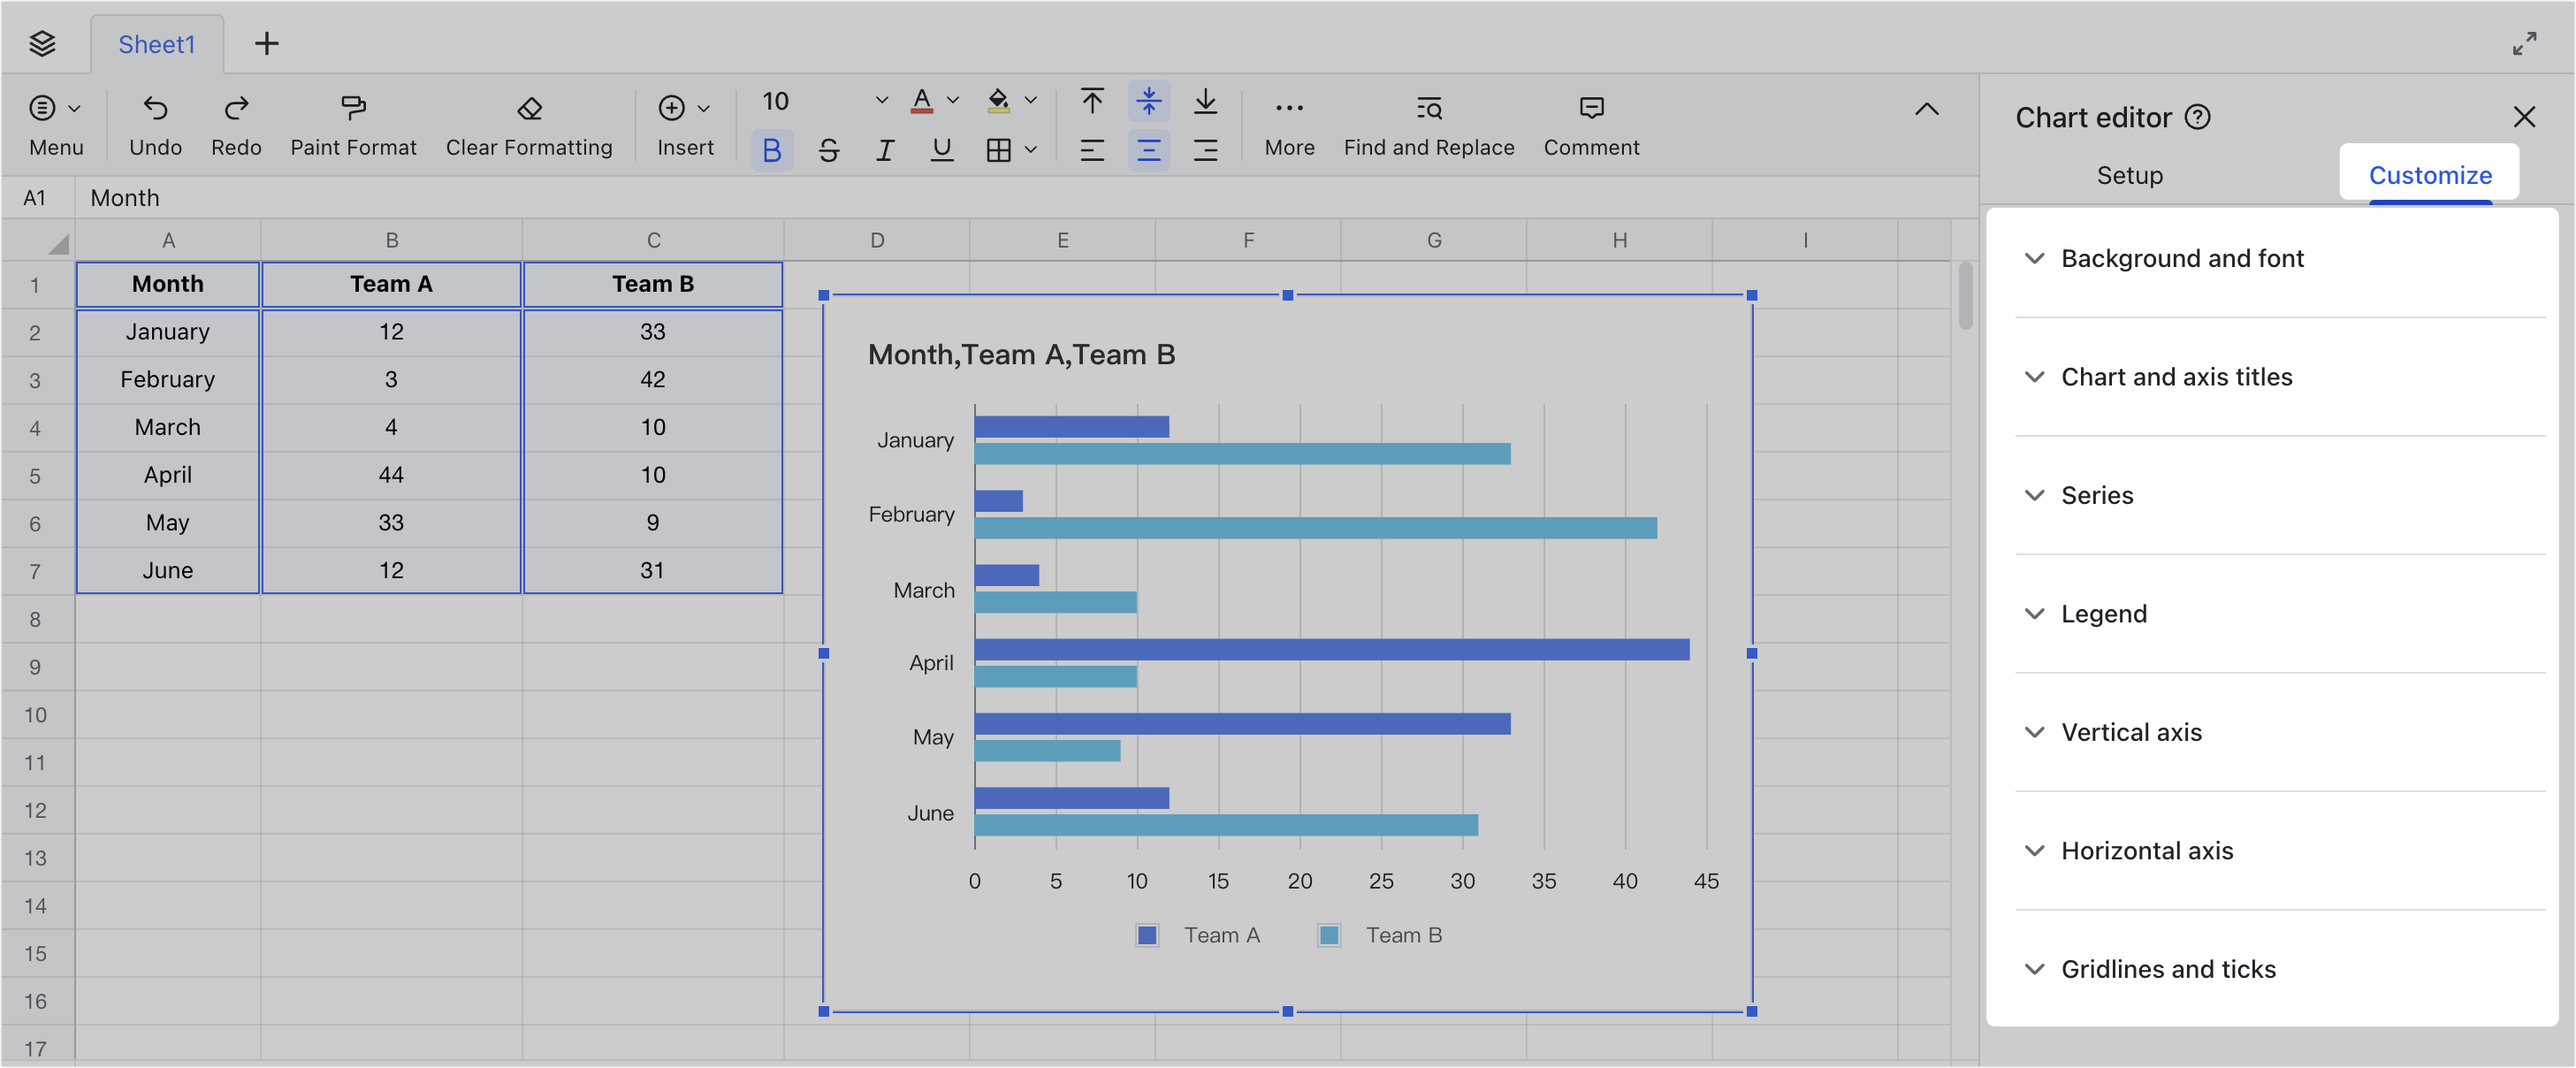Undo the last action
The height and width of the screenshot is (1068, 2576).
click(x=155, y=124)
